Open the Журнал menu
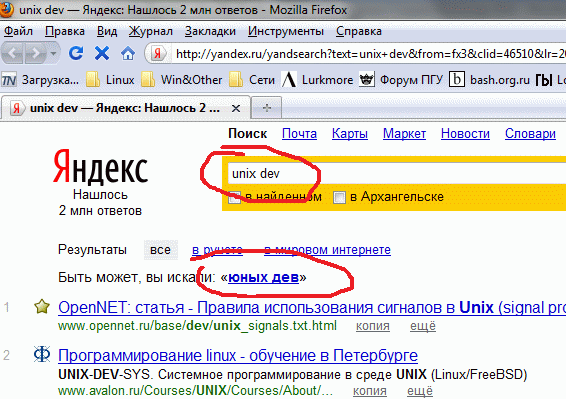Image resolution: width=566 pixels, height=399 pixels. point(151,31)
